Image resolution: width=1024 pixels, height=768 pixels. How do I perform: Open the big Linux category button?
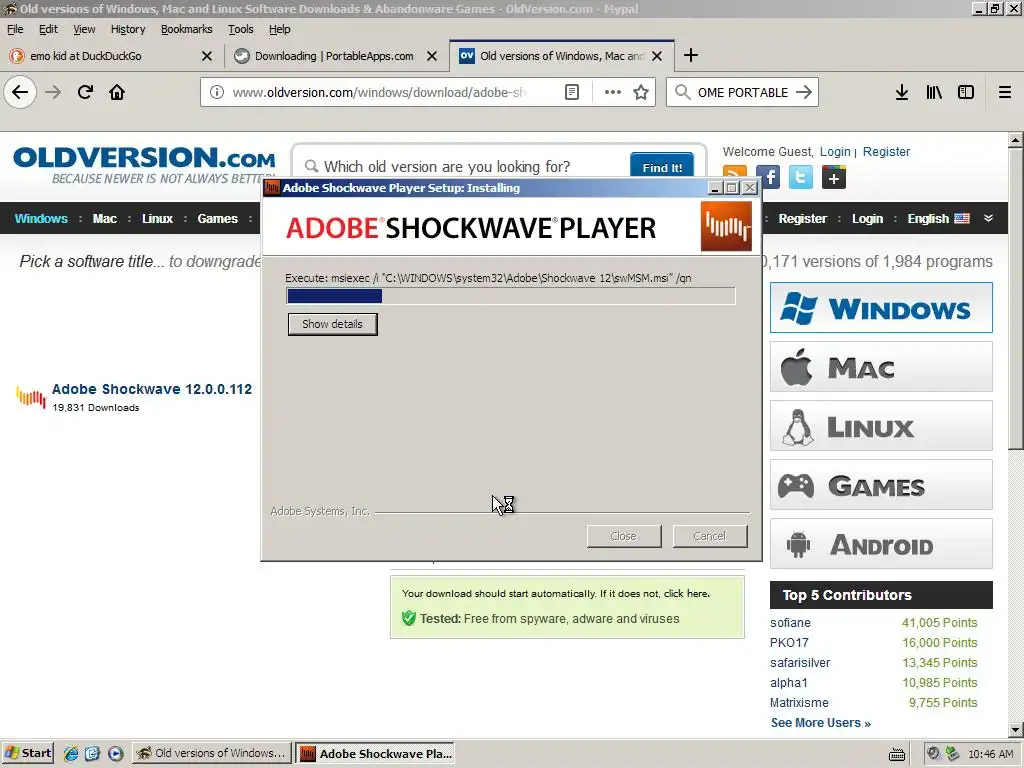(x=881, y=426)
